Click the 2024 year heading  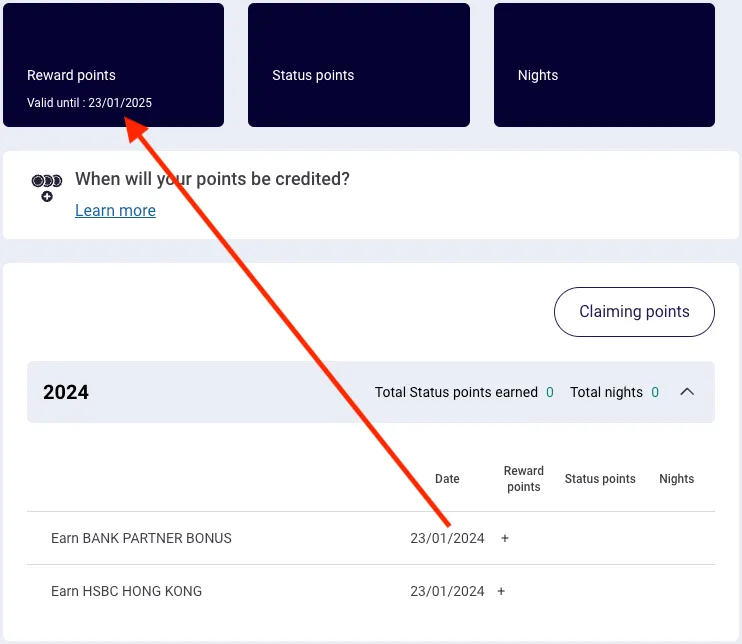(x=66, y=392)
